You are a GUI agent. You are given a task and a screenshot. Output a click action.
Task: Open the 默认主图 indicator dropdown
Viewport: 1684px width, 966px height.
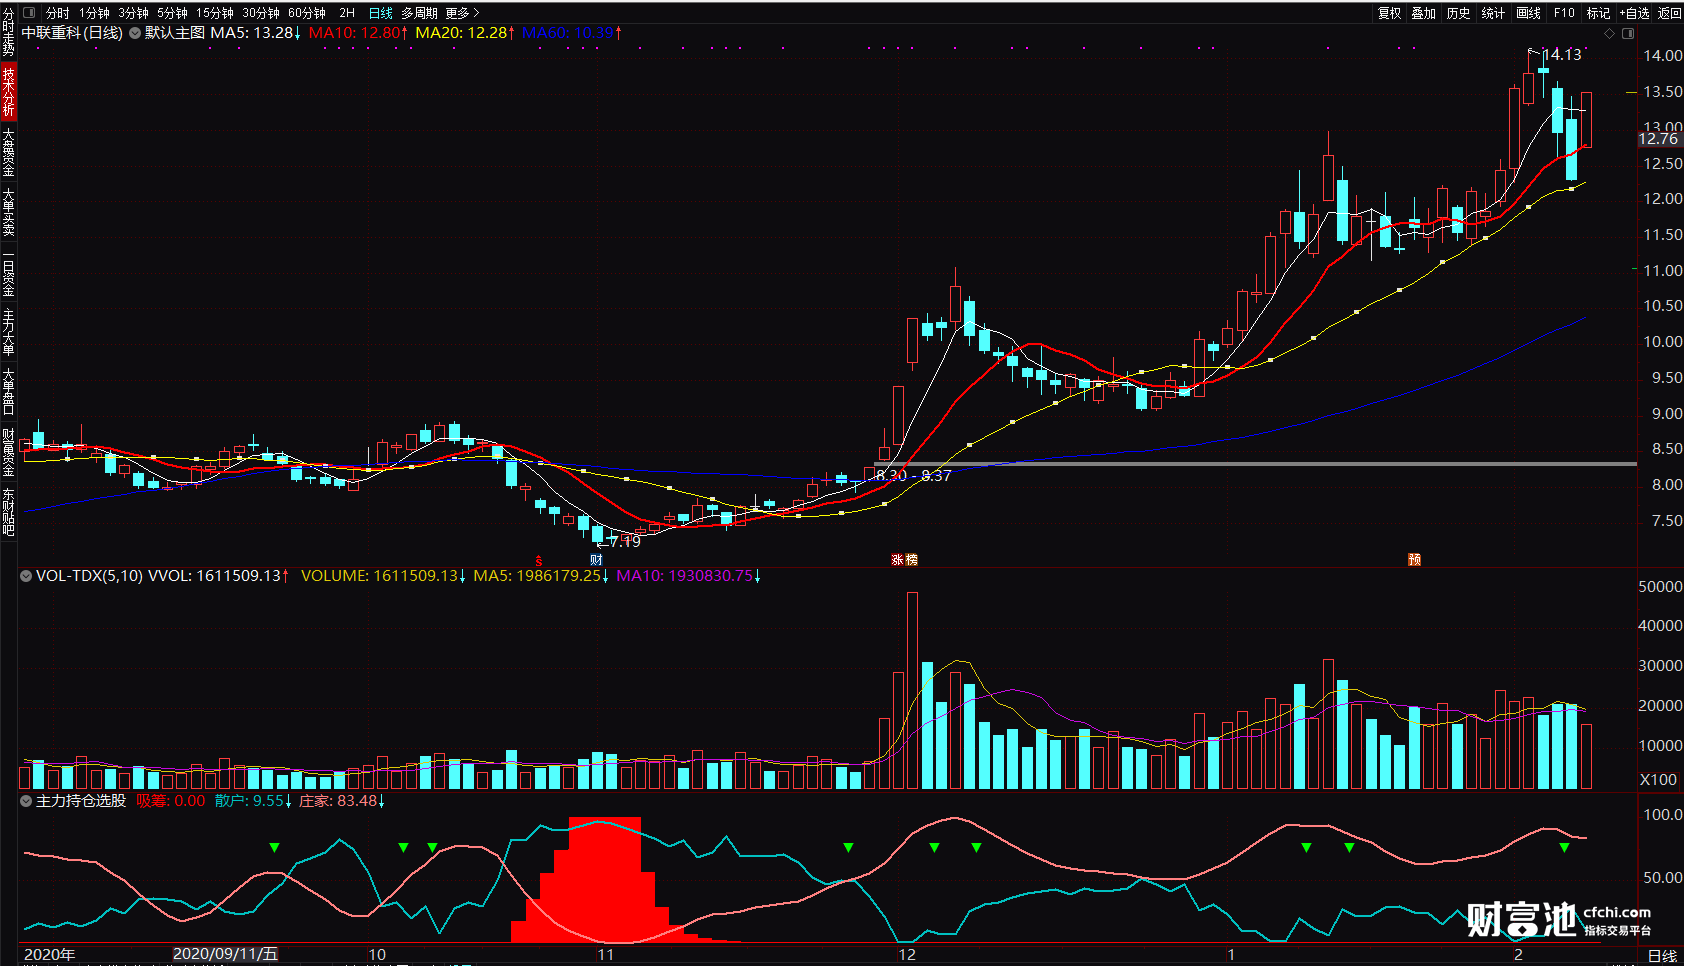coord(135,33)
